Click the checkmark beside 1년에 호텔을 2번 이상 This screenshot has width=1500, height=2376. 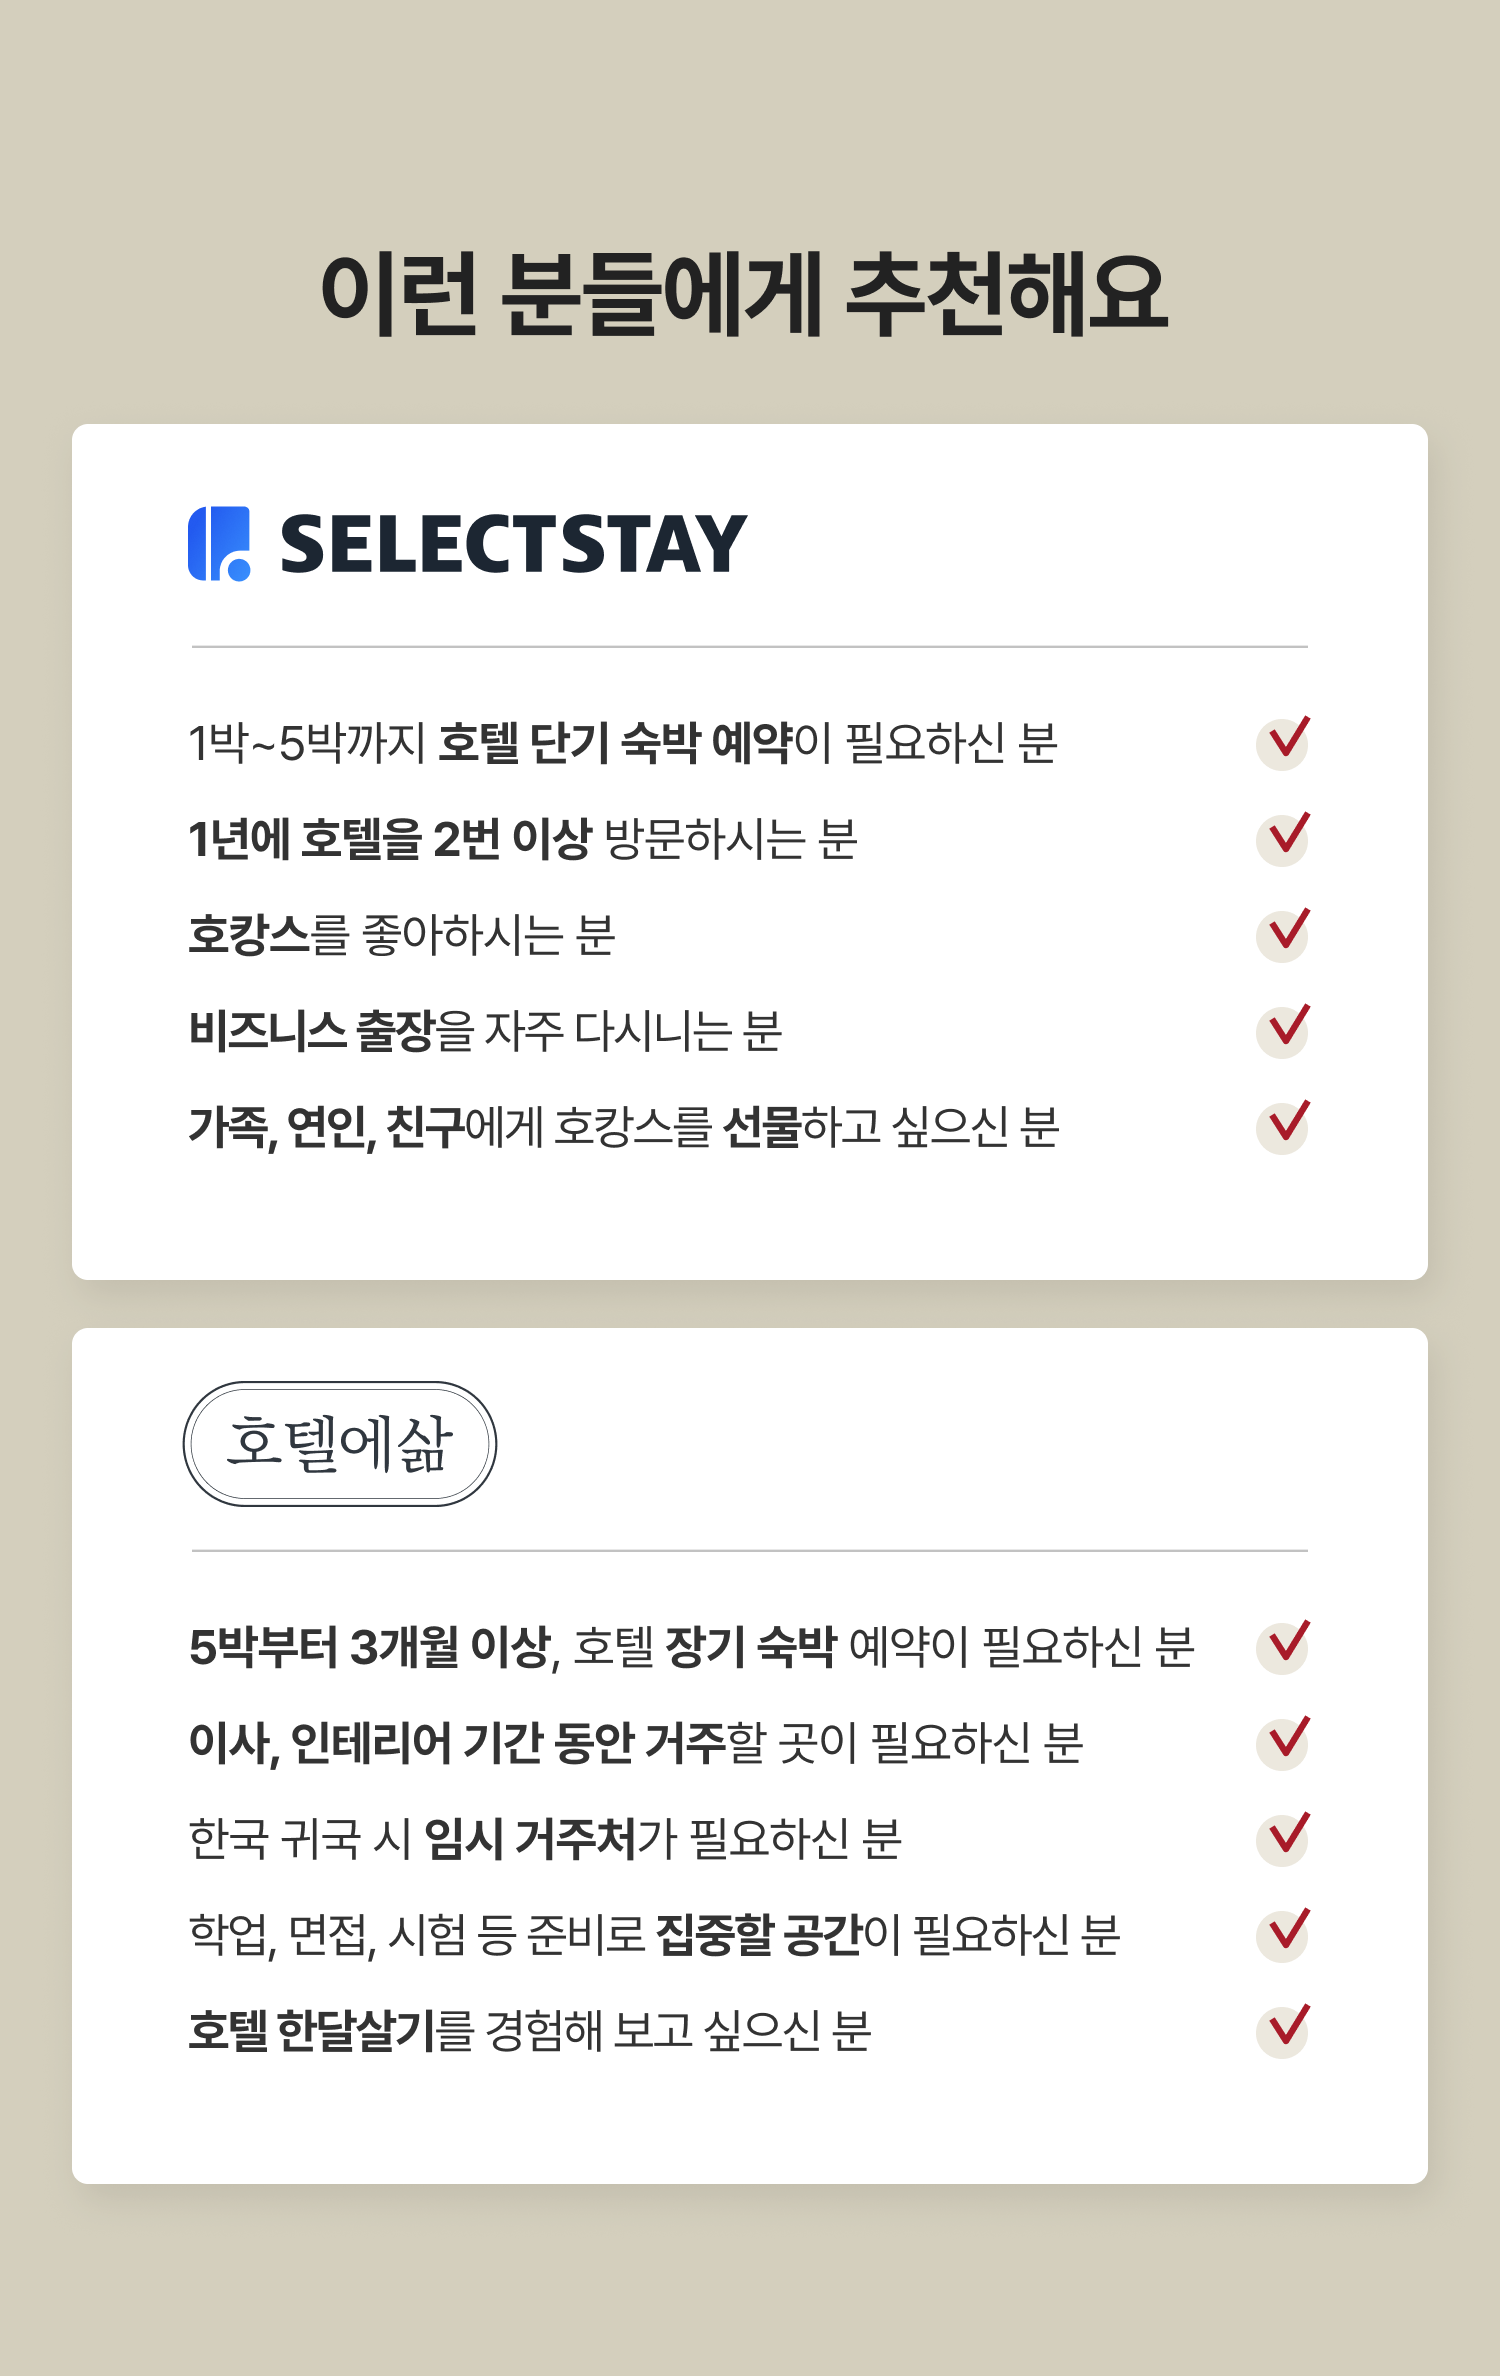[1284, 838]
